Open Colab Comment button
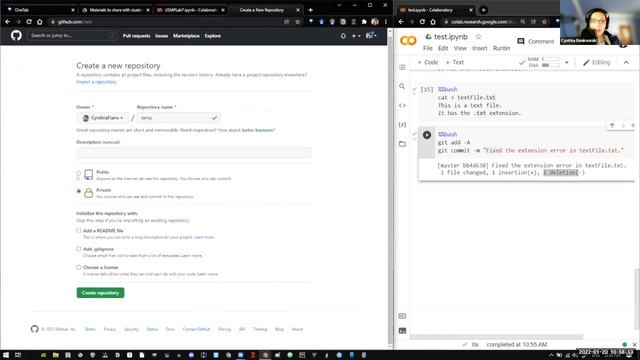 536,41
